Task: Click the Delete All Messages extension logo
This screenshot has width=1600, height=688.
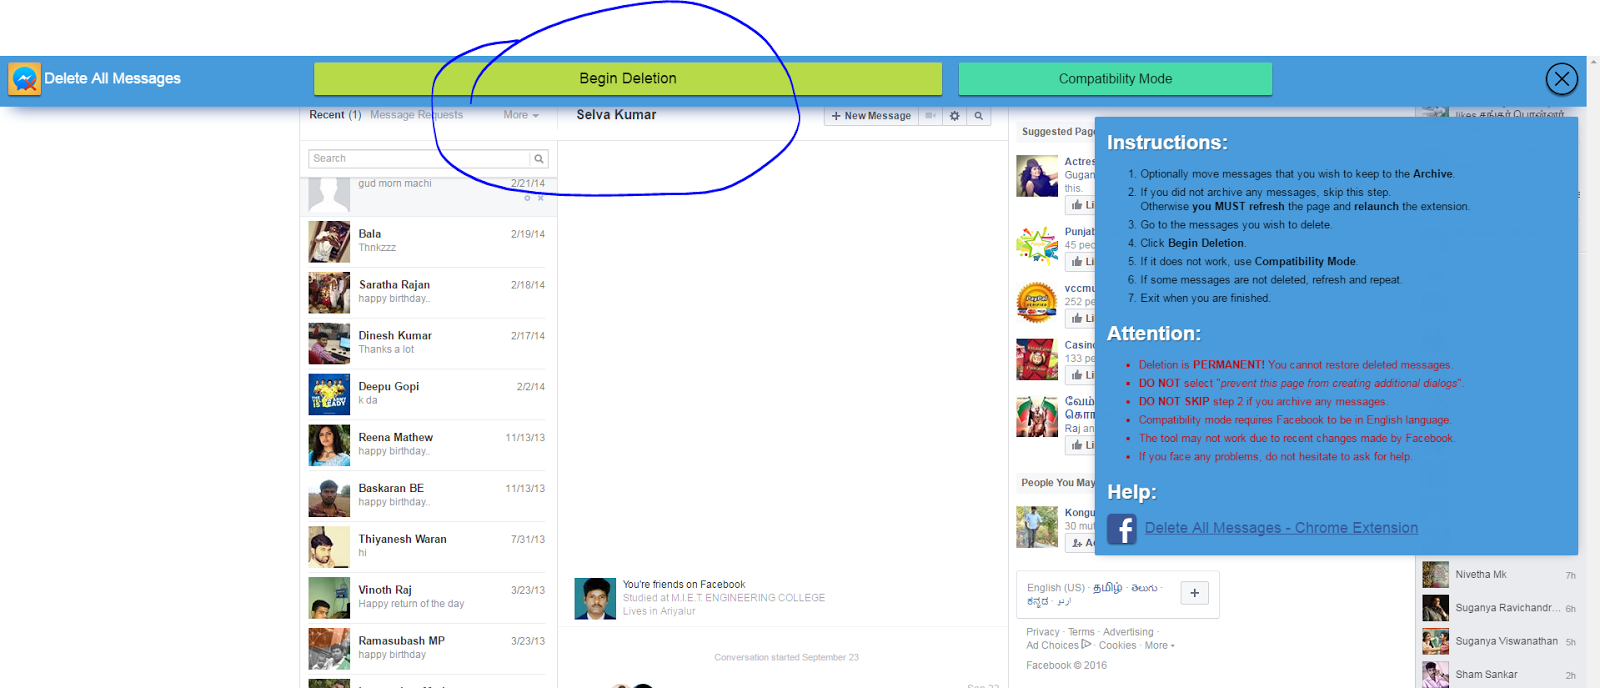Action: (x=24, y=79)
